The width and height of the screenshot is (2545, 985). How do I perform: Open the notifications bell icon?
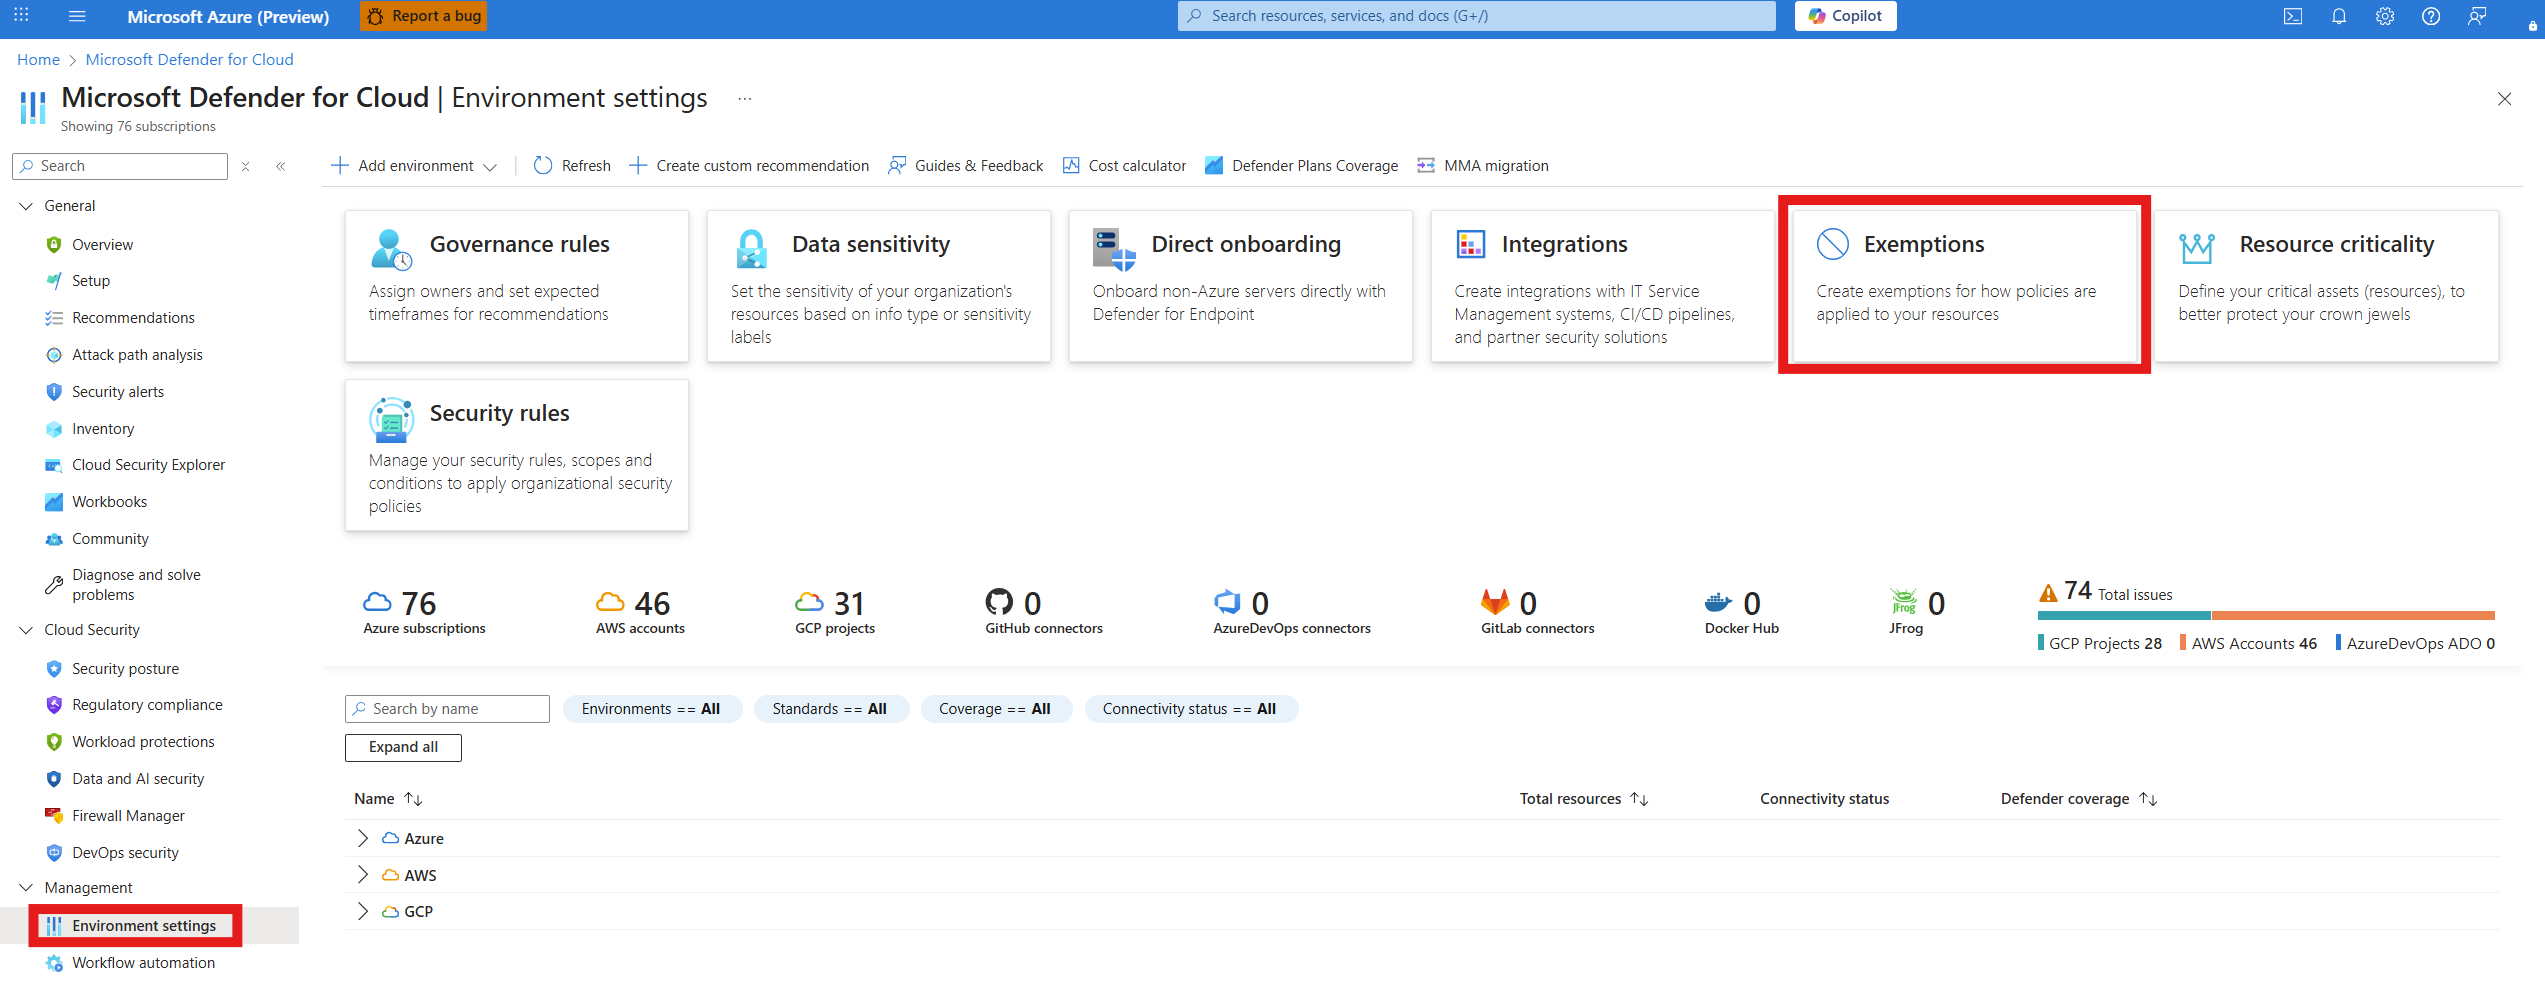pyautogui.click(x=2339, y=16)
